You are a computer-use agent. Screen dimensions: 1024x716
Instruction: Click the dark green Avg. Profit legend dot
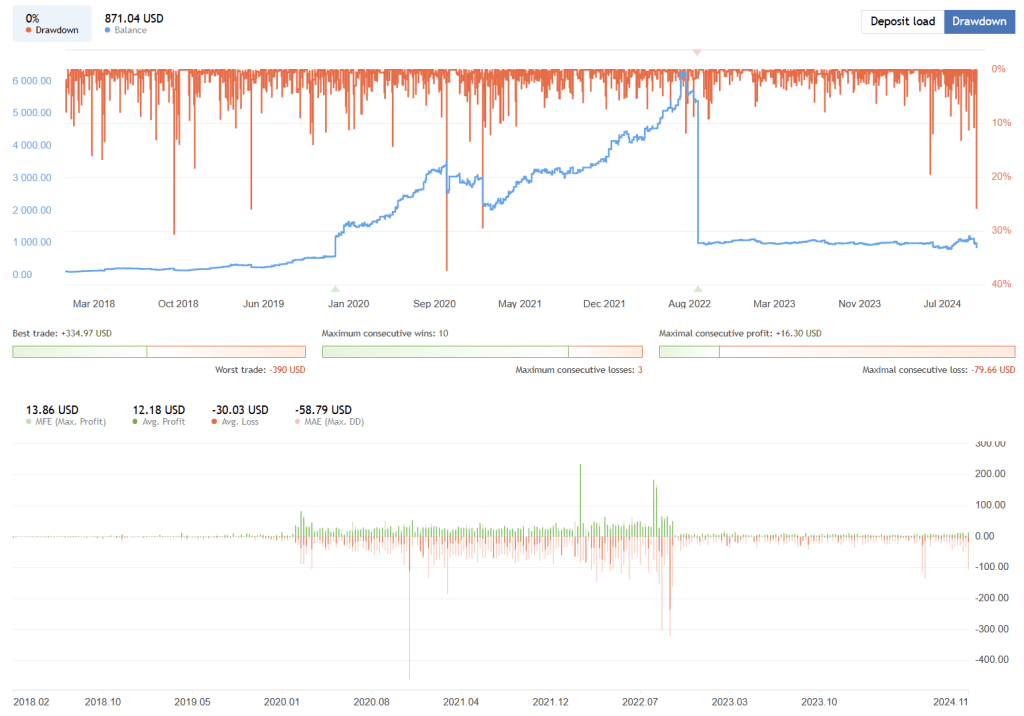point(136,422)
